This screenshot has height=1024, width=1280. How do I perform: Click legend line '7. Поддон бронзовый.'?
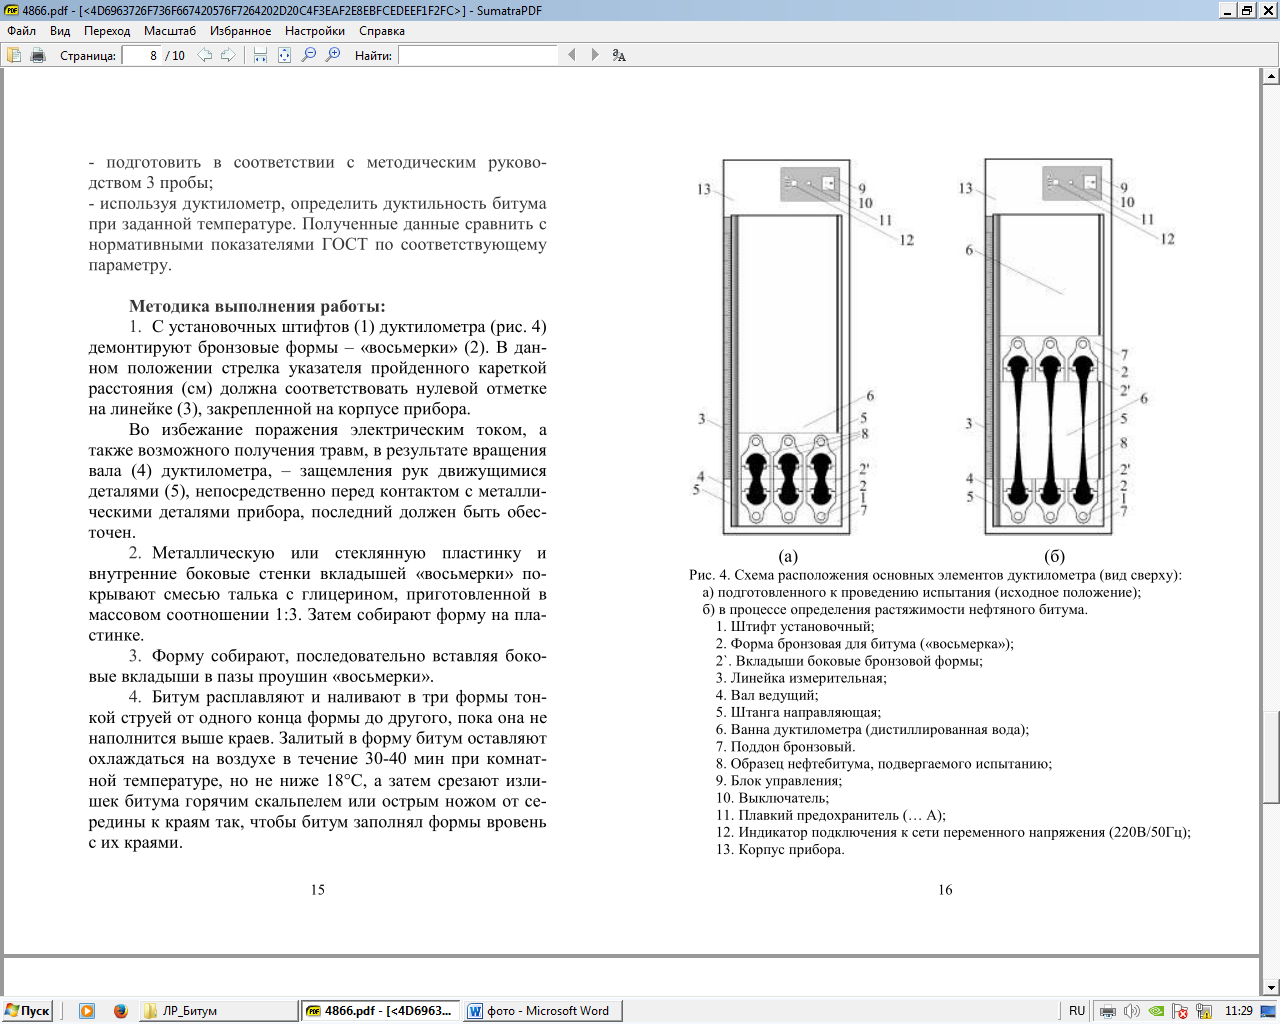785,747
